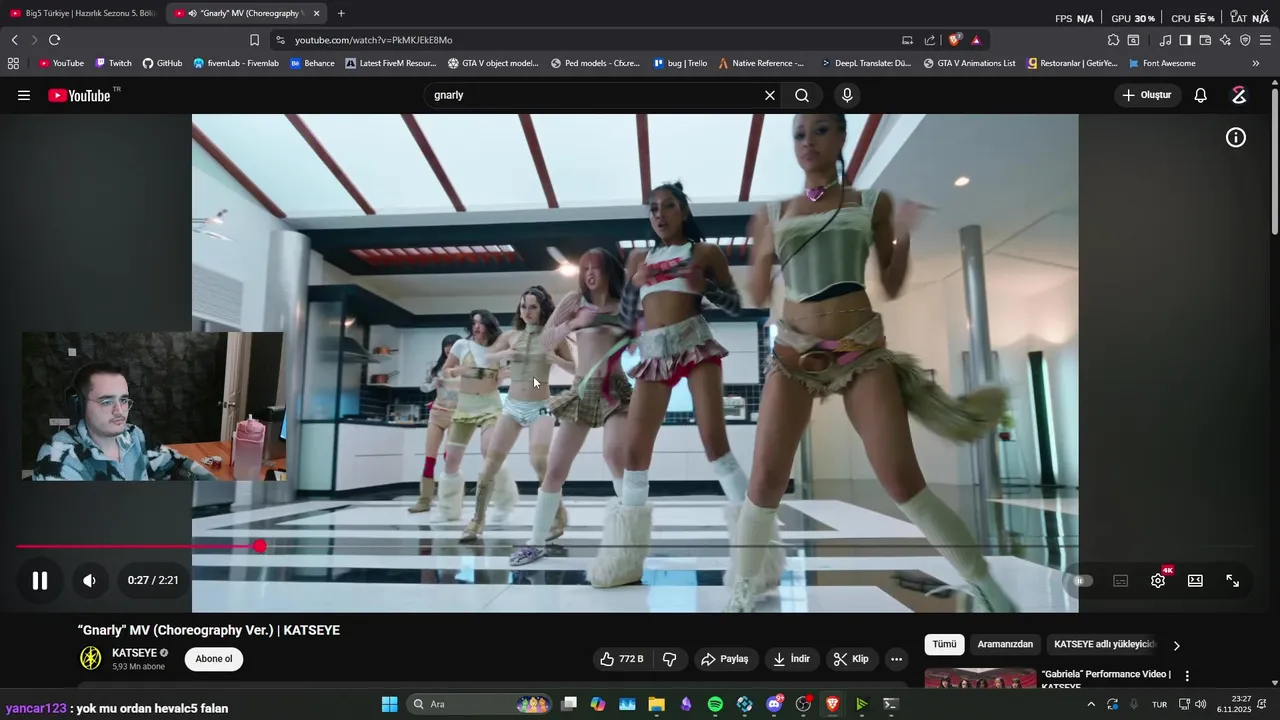Open Brave Rewards triangle icon

click(x=976, y=40)
